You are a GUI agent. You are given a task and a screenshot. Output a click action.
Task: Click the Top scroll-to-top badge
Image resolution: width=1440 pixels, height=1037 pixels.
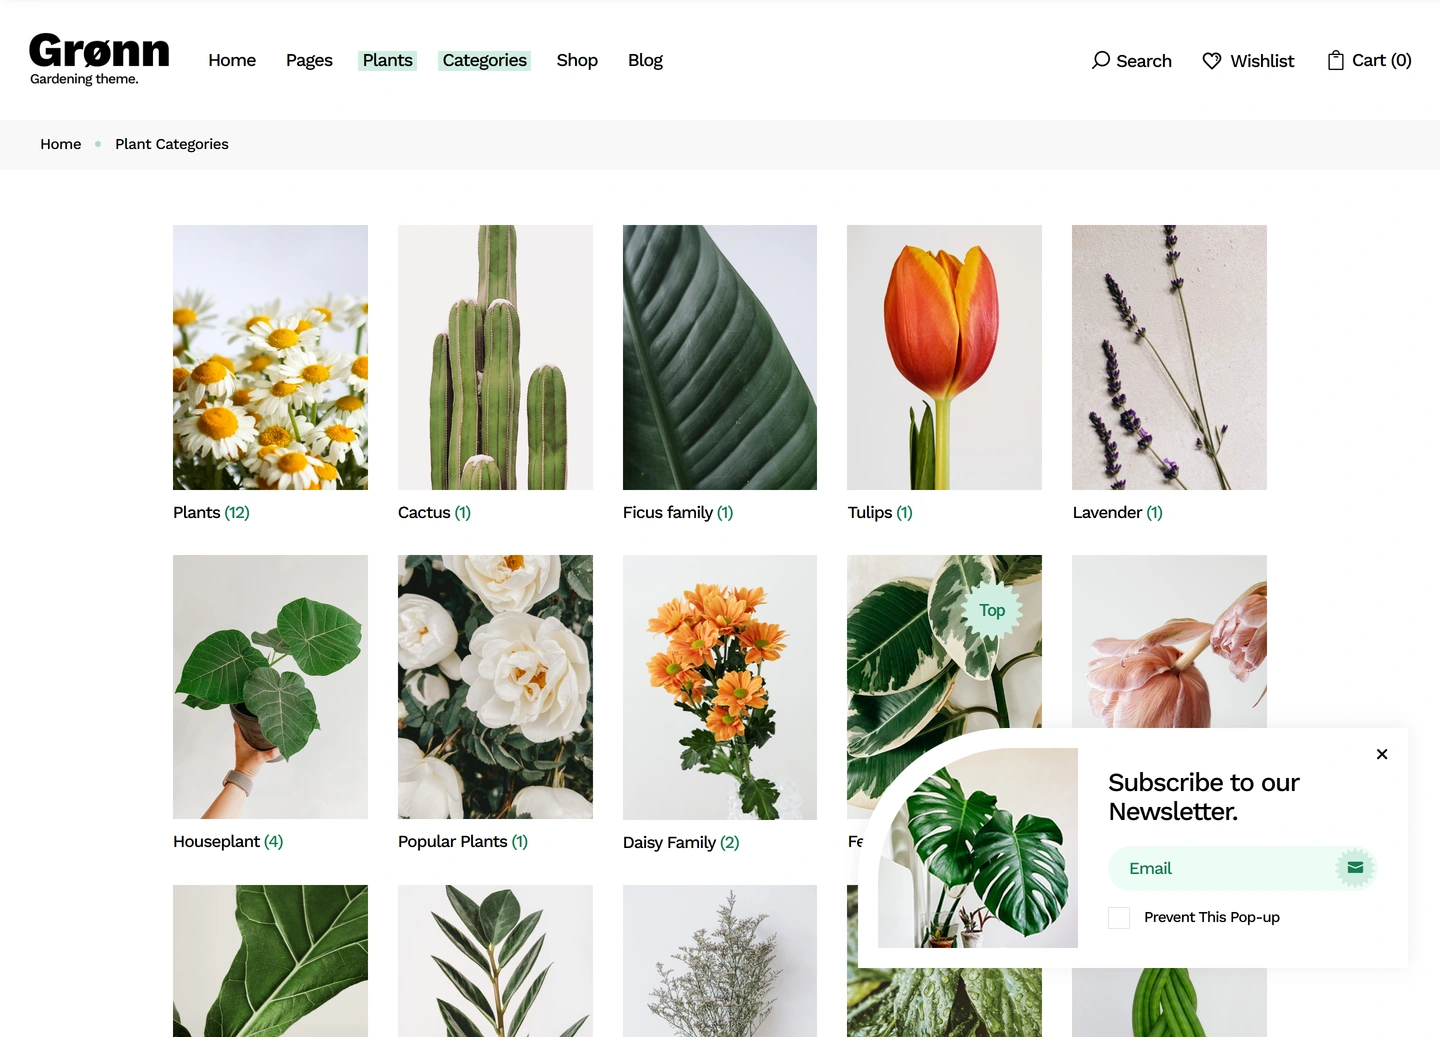click(x=992, y=610)
